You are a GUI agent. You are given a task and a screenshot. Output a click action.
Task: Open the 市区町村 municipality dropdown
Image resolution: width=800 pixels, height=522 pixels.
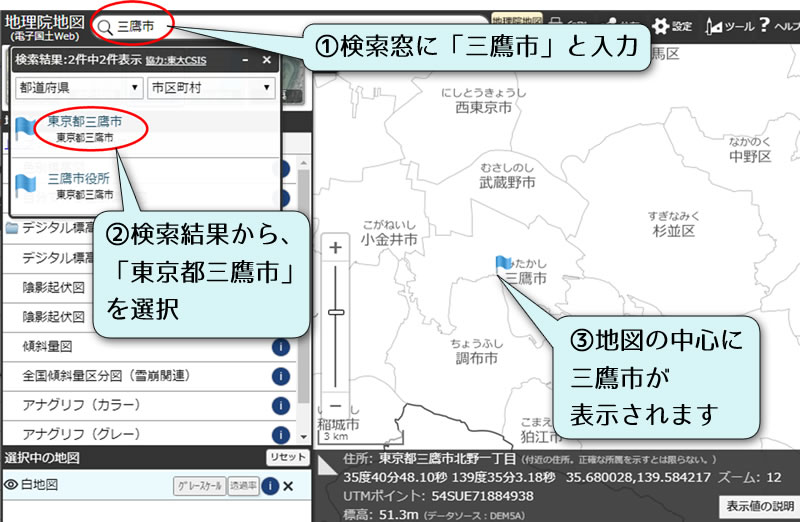click(x=211, y=88)
